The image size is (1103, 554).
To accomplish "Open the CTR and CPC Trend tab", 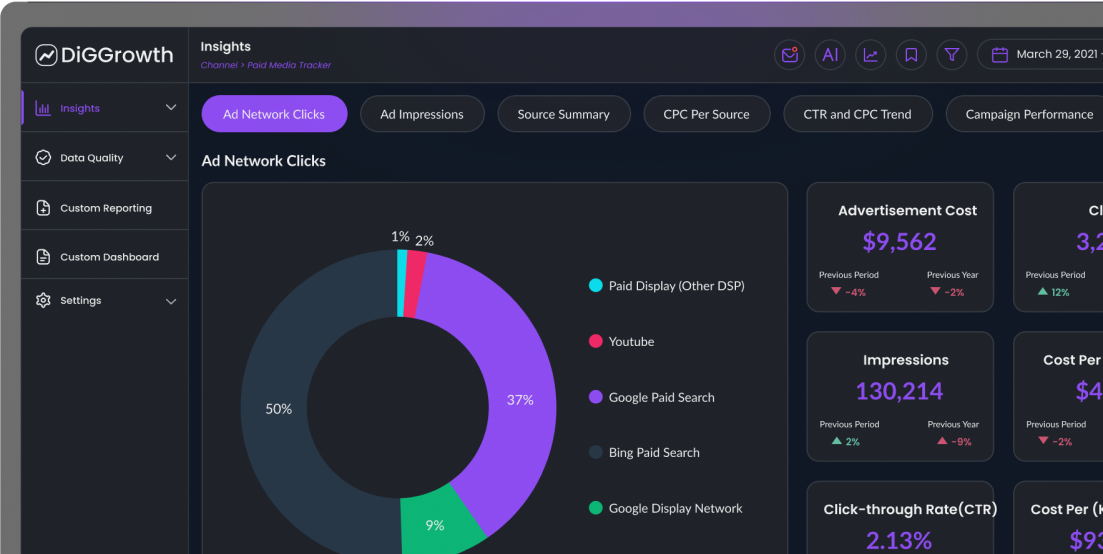I will click(x=857, y=114).
